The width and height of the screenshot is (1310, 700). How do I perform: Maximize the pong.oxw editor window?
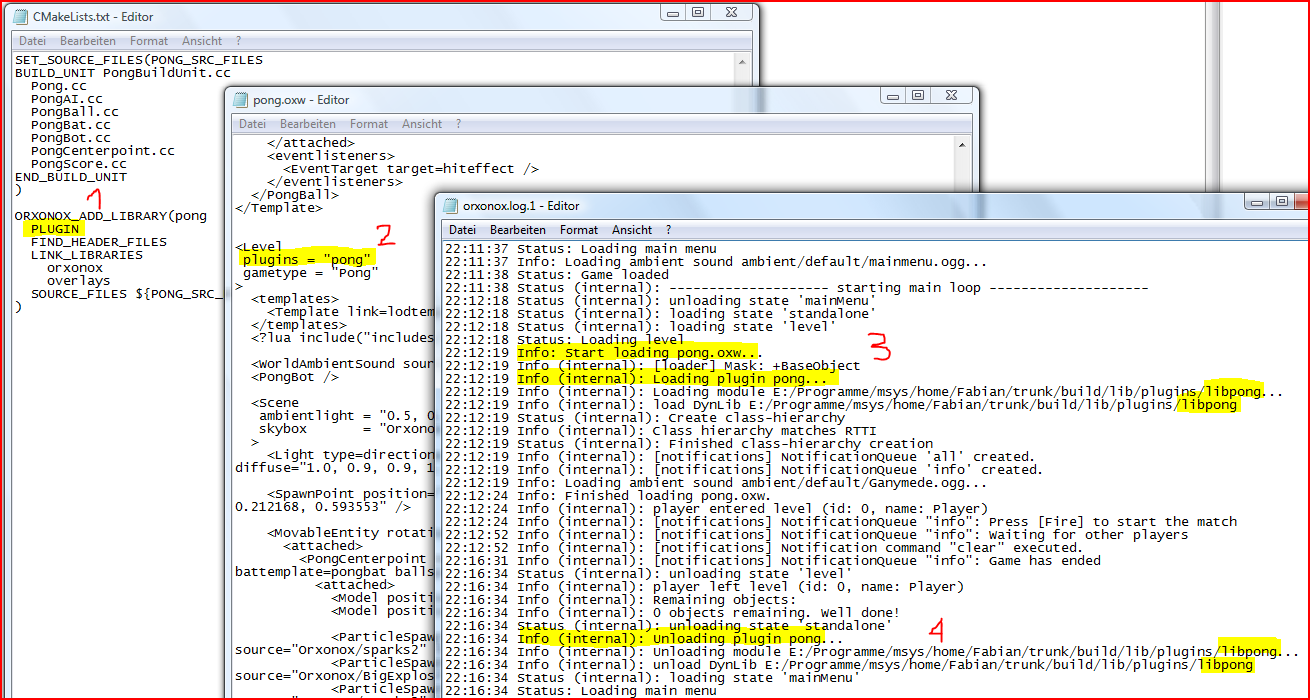(x=918, y=95)
